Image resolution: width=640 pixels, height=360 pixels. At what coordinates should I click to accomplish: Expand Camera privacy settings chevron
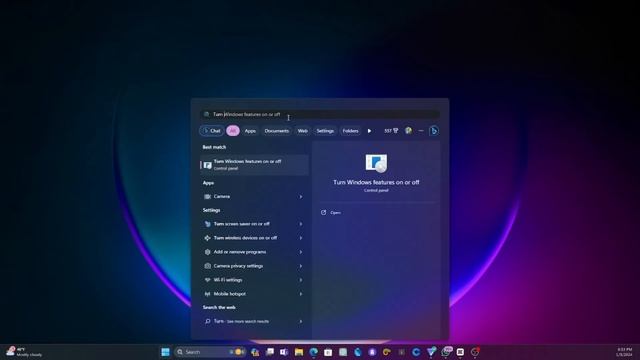[301, 266]
